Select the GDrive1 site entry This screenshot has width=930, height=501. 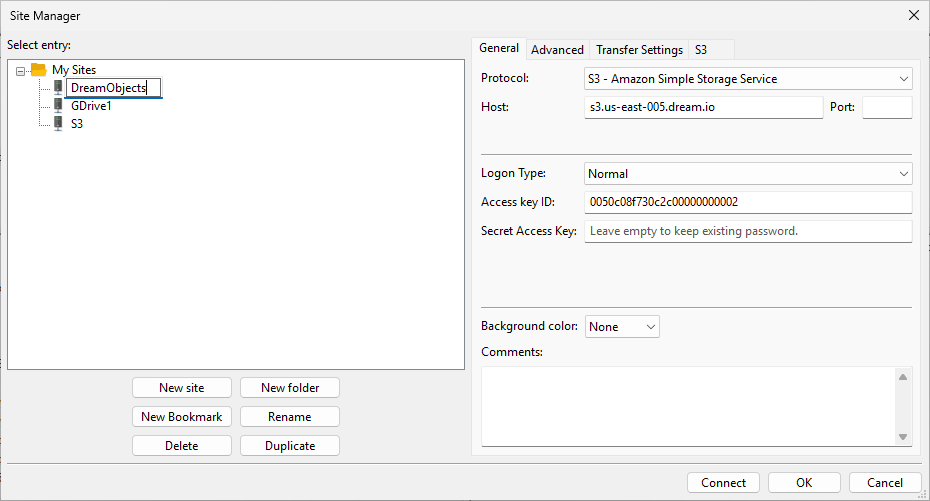[91, 106]
